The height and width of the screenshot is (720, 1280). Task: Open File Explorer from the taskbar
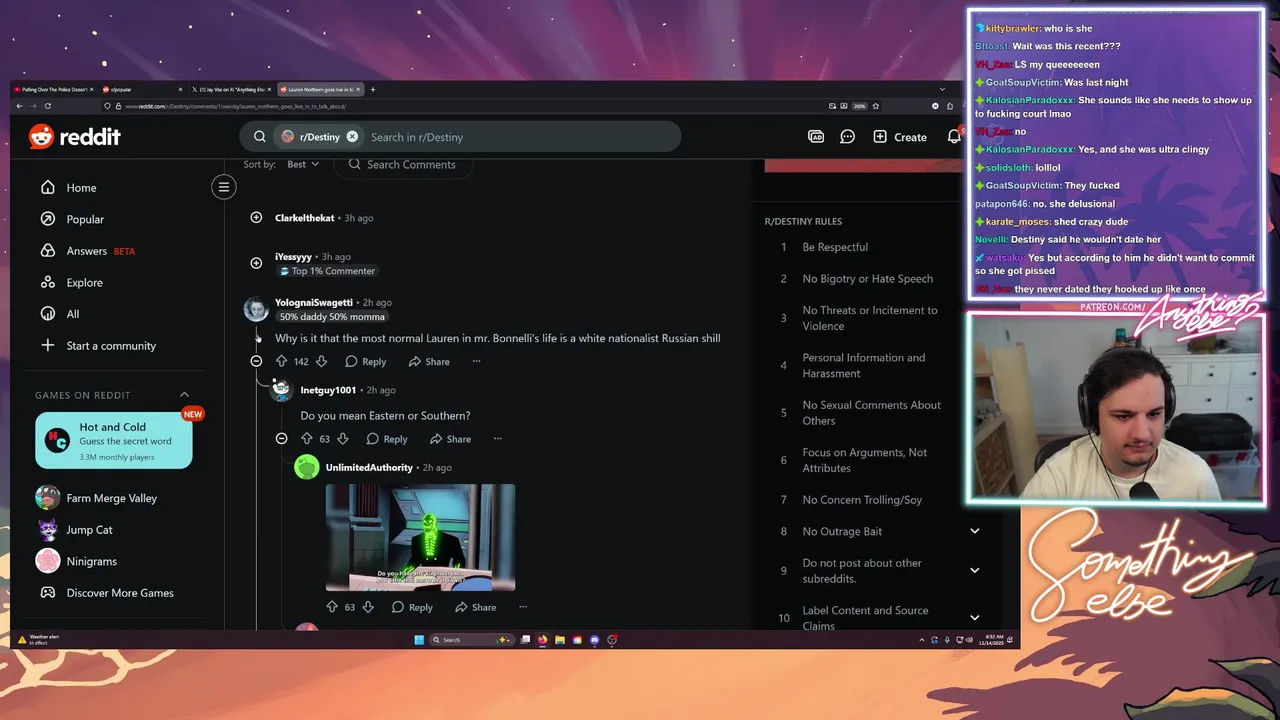click(560, 640)
